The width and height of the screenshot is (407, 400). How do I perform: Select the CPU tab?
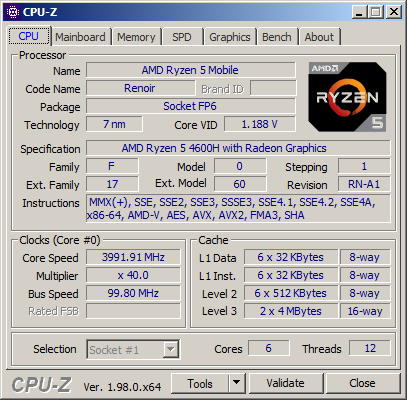[29, 36]
